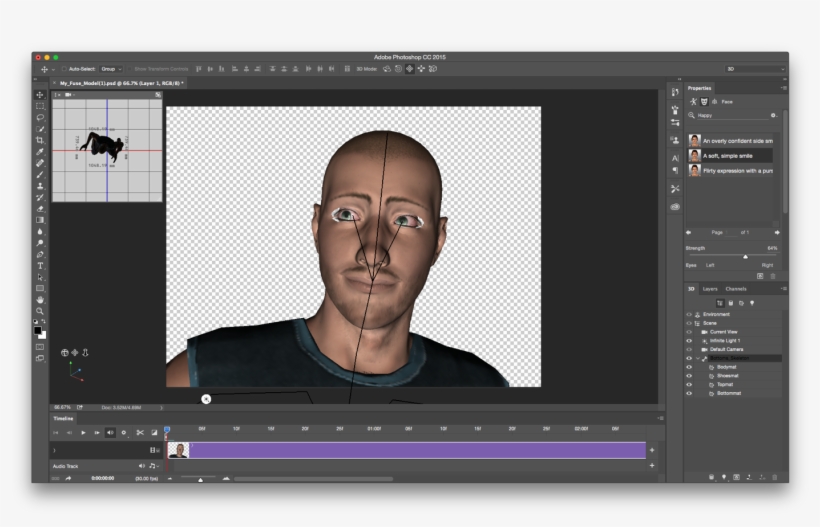Go to next expression page arrow
This screenshot has width=820, height=527.
[777, 232]
